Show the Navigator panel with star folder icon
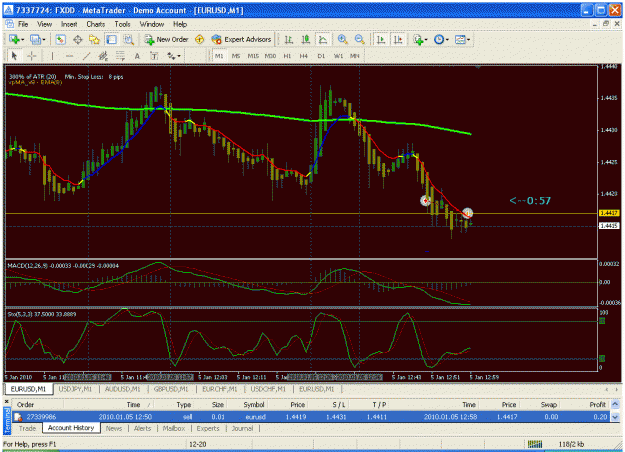The image size is (625, 452). (94, 39)
